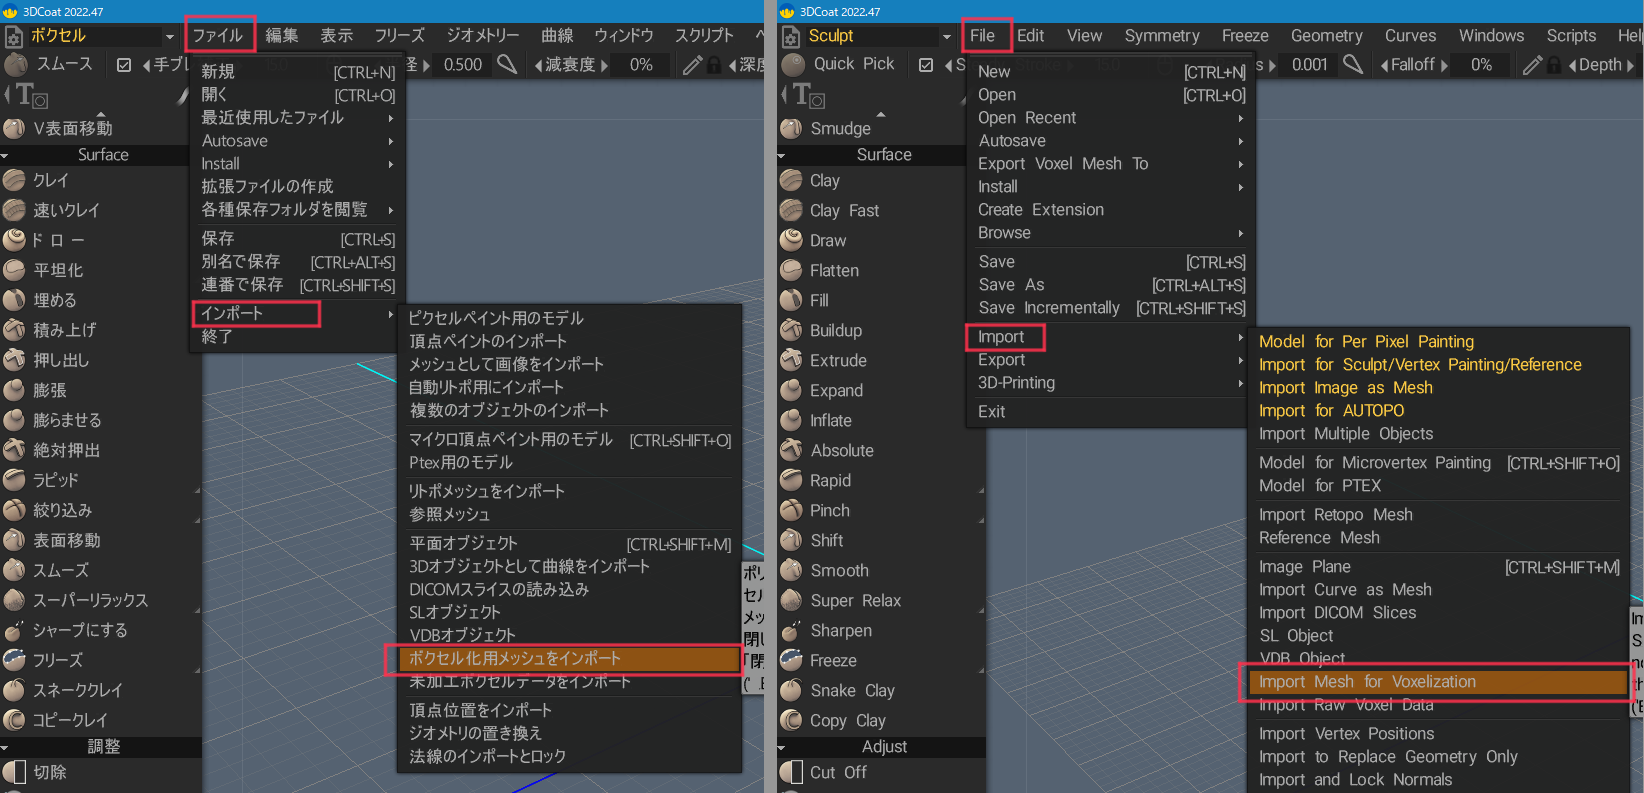Open the Edit menu in the English window
This screenshot has width=1644, height=793.
pyautogui.click(x=1030, y=35)
